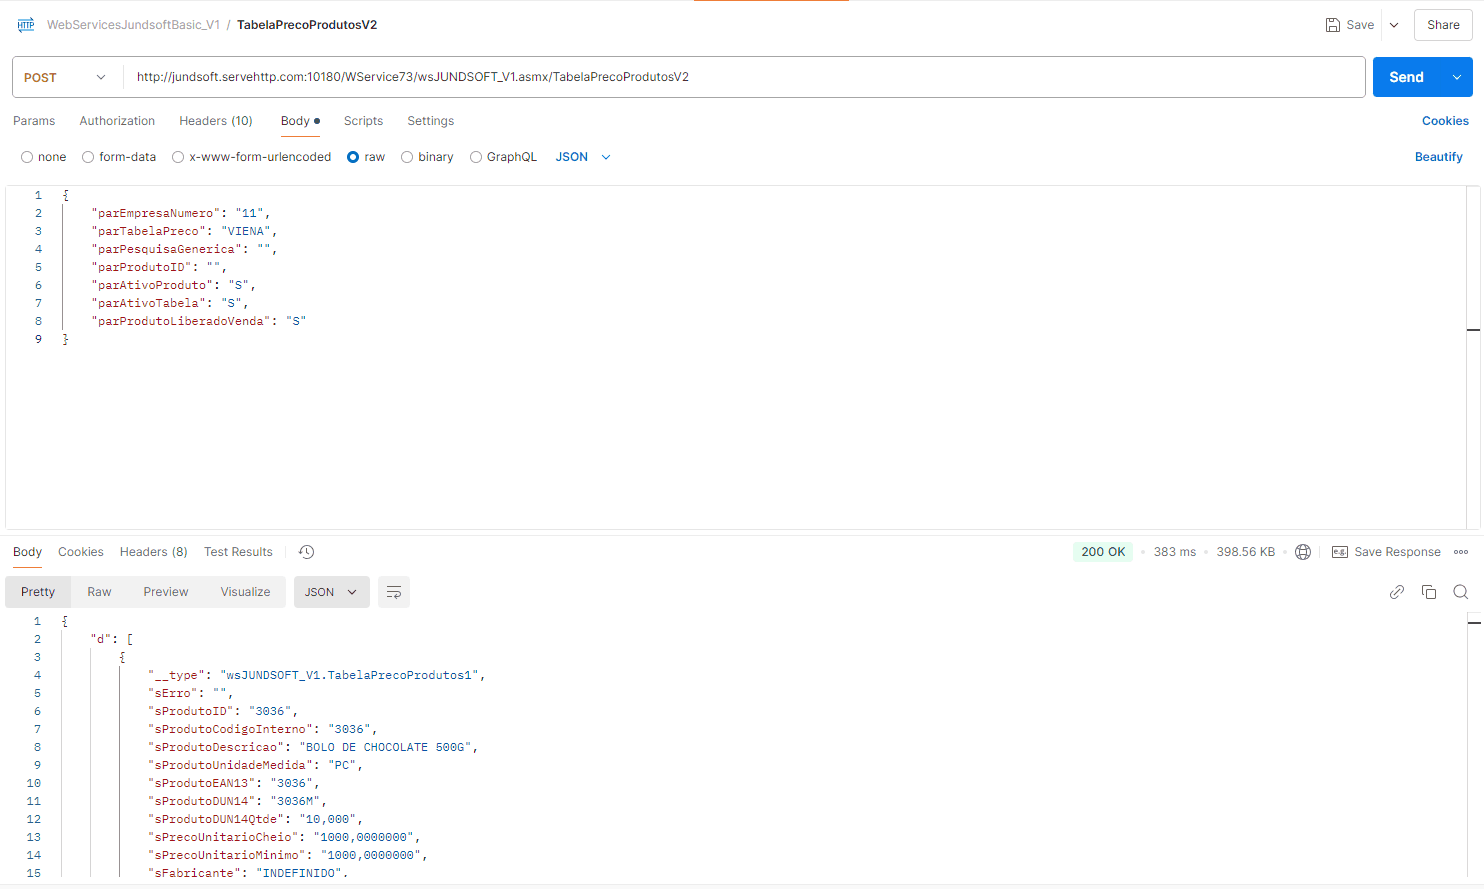Open the response history clock icon
This screenshot has height=889, width=1484.
307,552
